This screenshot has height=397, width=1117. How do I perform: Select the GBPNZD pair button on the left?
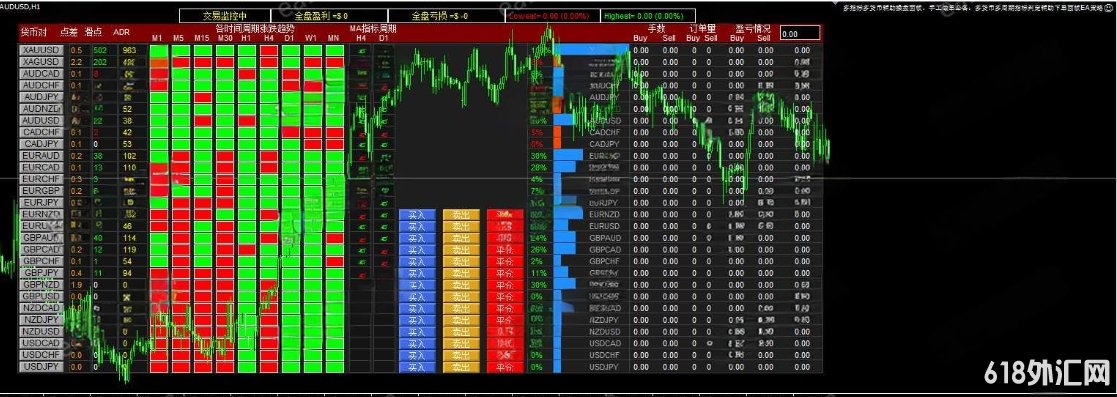41,285
